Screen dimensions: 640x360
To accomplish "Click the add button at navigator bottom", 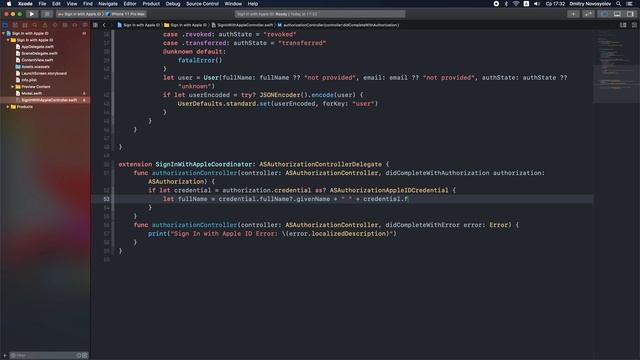I will click(x=5, y=356).
